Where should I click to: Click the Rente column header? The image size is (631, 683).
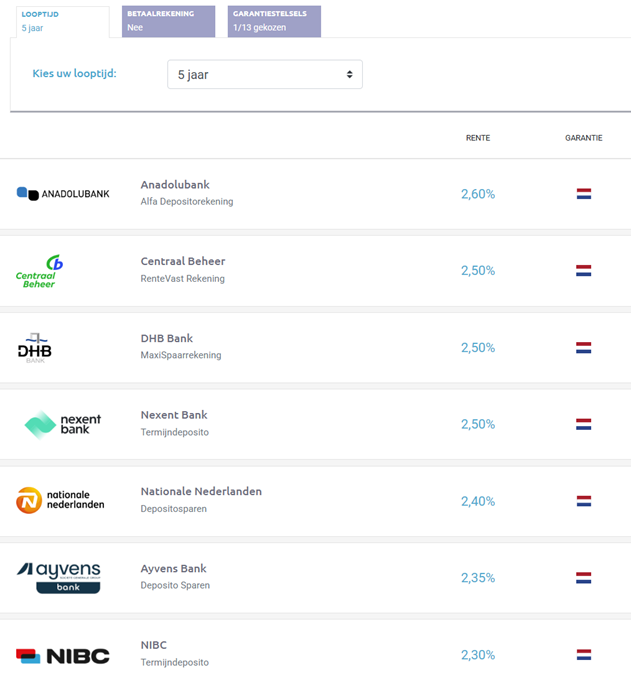coord(478,138)
